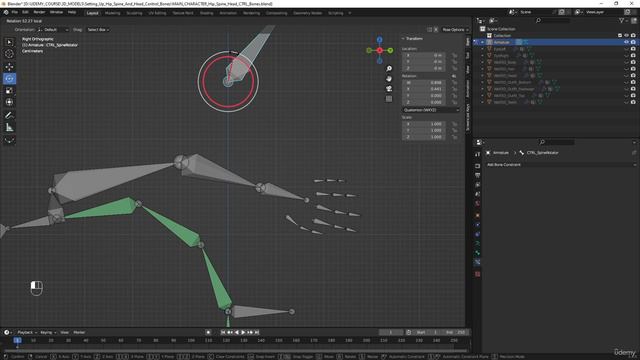Click the Location X value field
The width and height of the screenshot is (640, 360).
(x=424, y=55)
